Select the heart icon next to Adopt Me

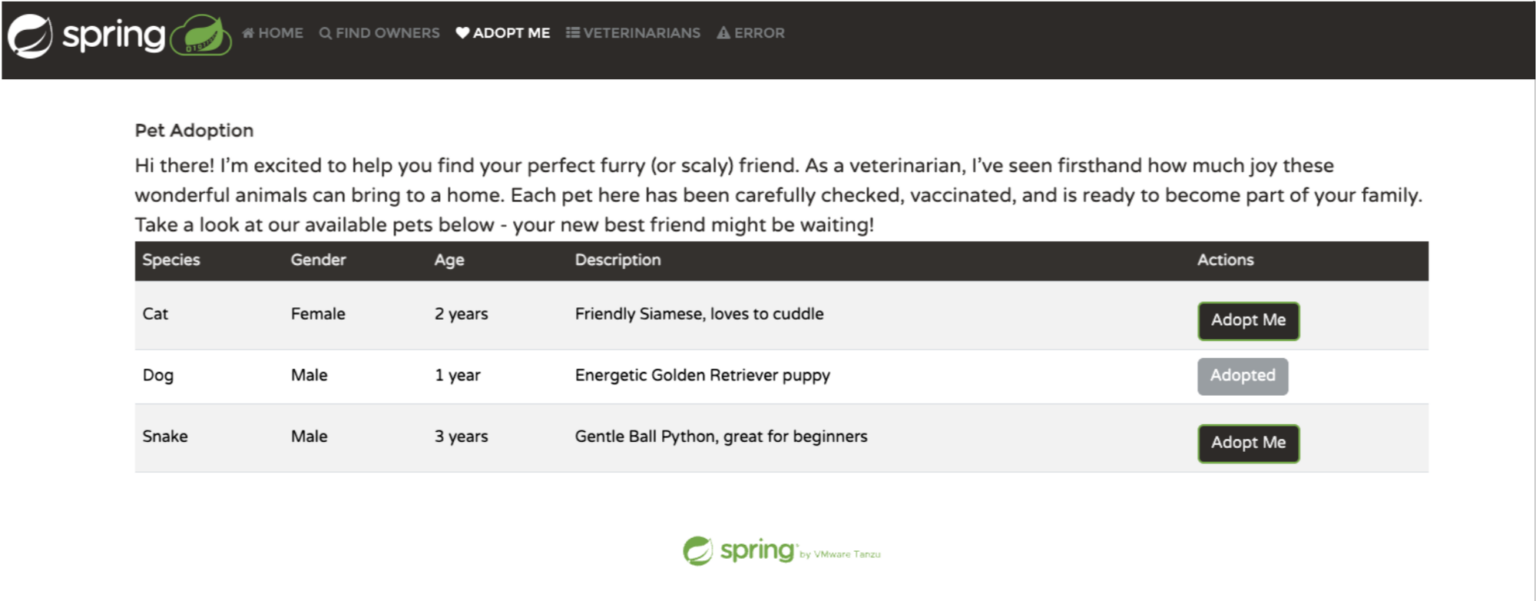coord(460,32)
